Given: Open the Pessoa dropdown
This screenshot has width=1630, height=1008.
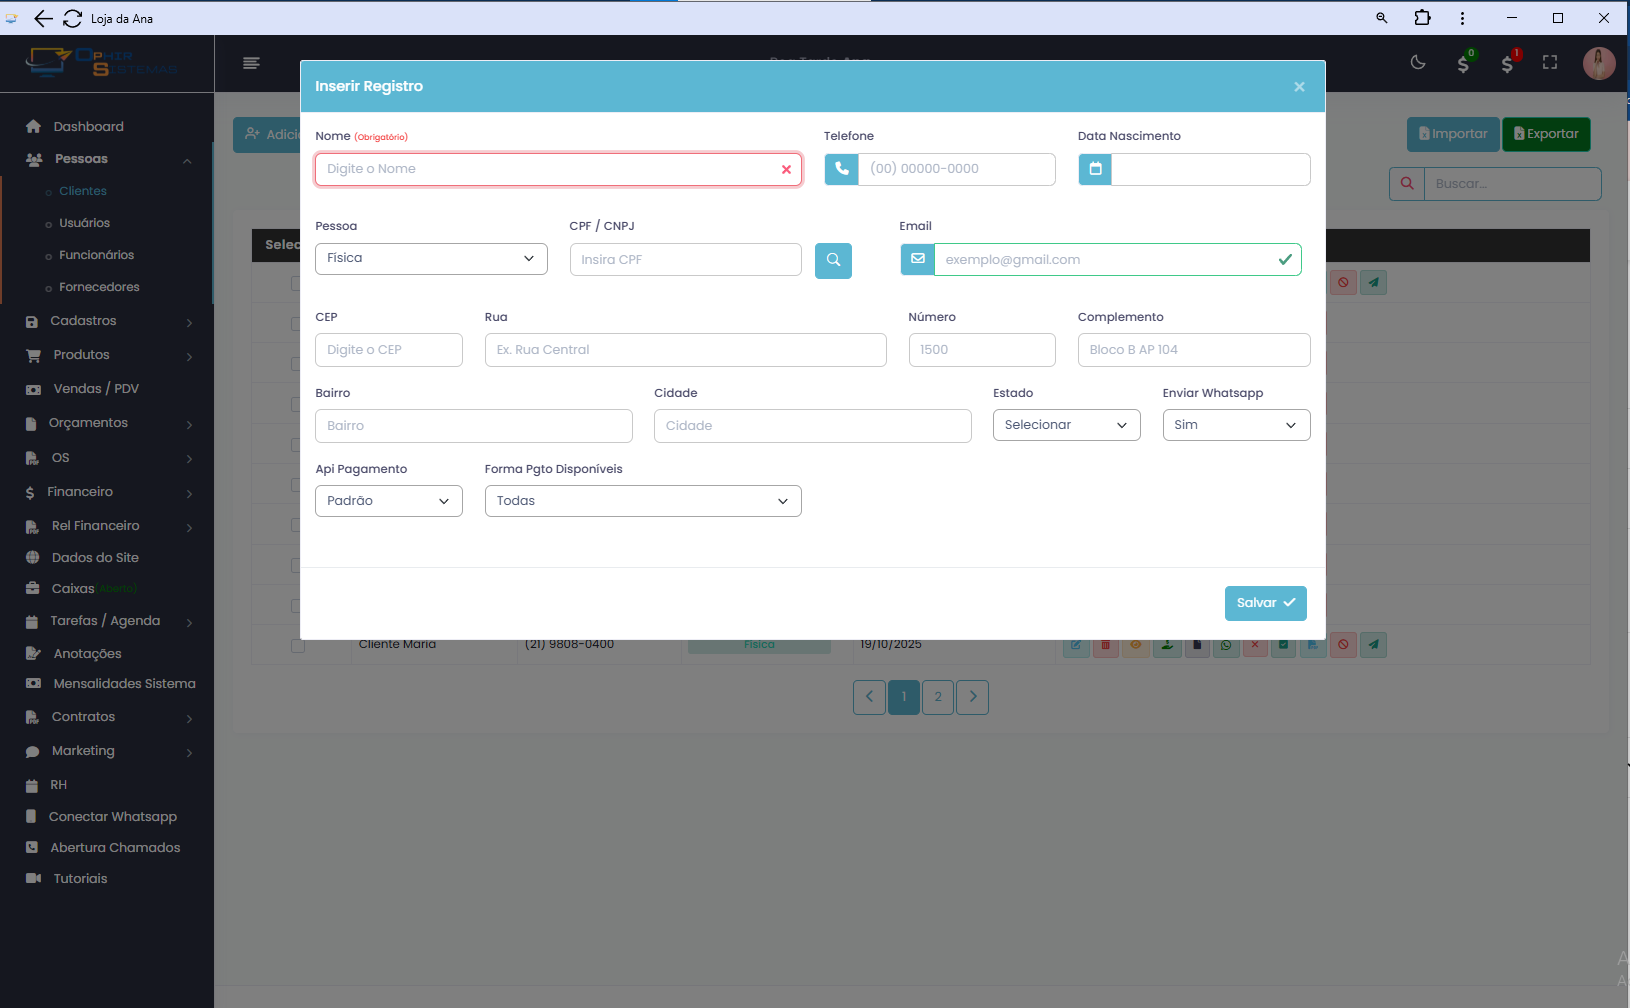Looking at the screenshot, I should pos(431,259).
